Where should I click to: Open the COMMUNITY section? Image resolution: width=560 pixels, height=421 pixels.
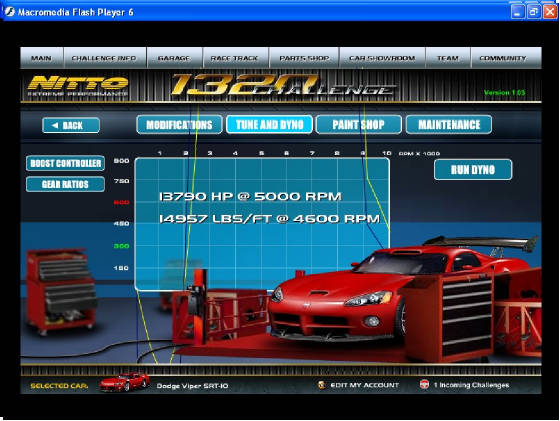coord(506,58)
